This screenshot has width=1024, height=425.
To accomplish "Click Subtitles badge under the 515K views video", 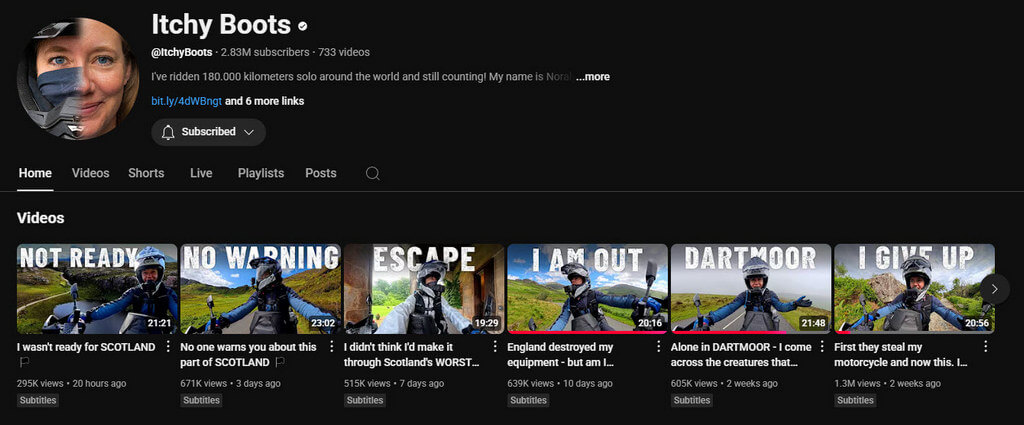I will tap(365, 400).
